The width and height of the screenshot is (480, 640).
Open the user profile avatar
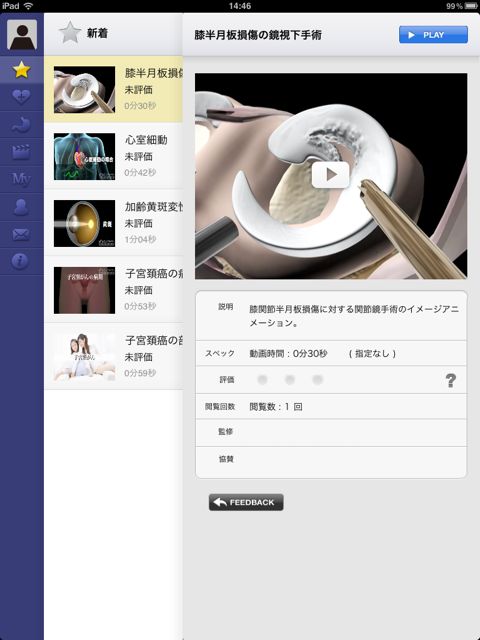22,35
